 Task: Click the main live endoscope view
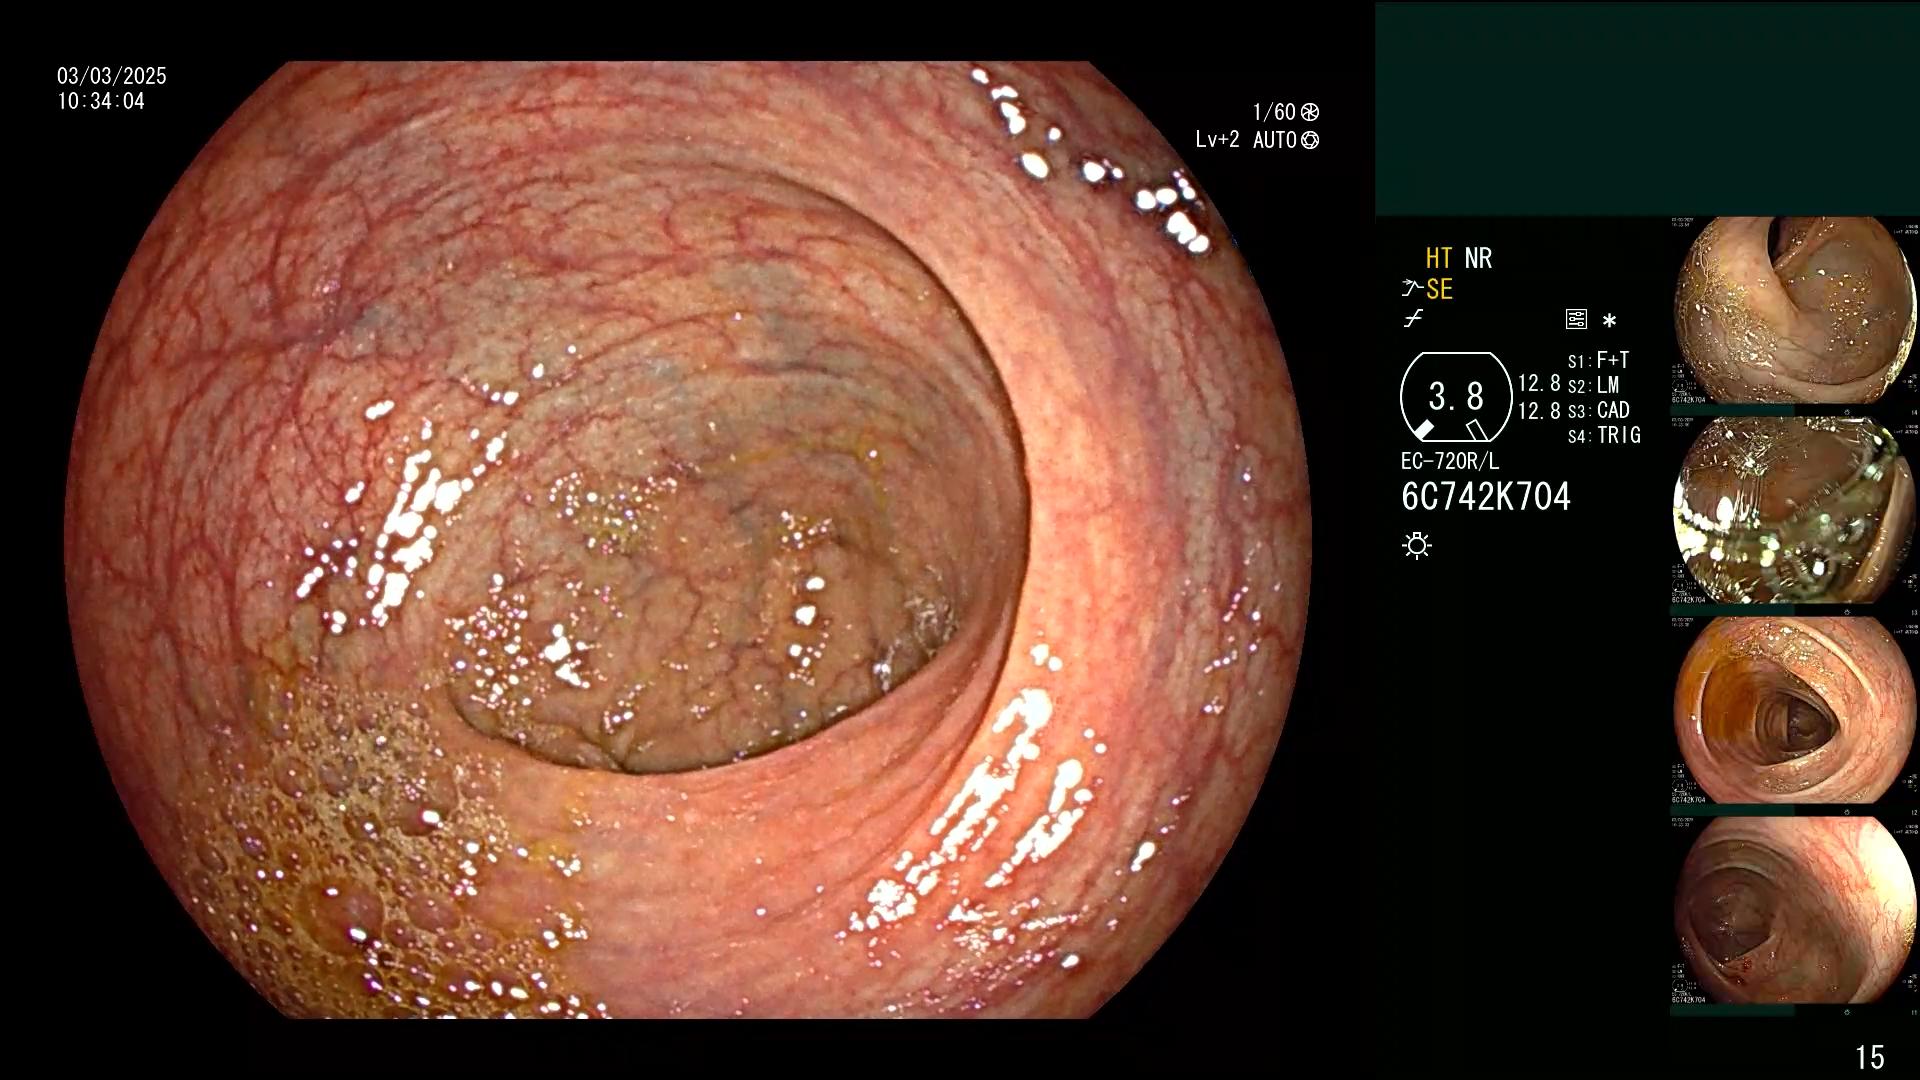coord(688,540)
